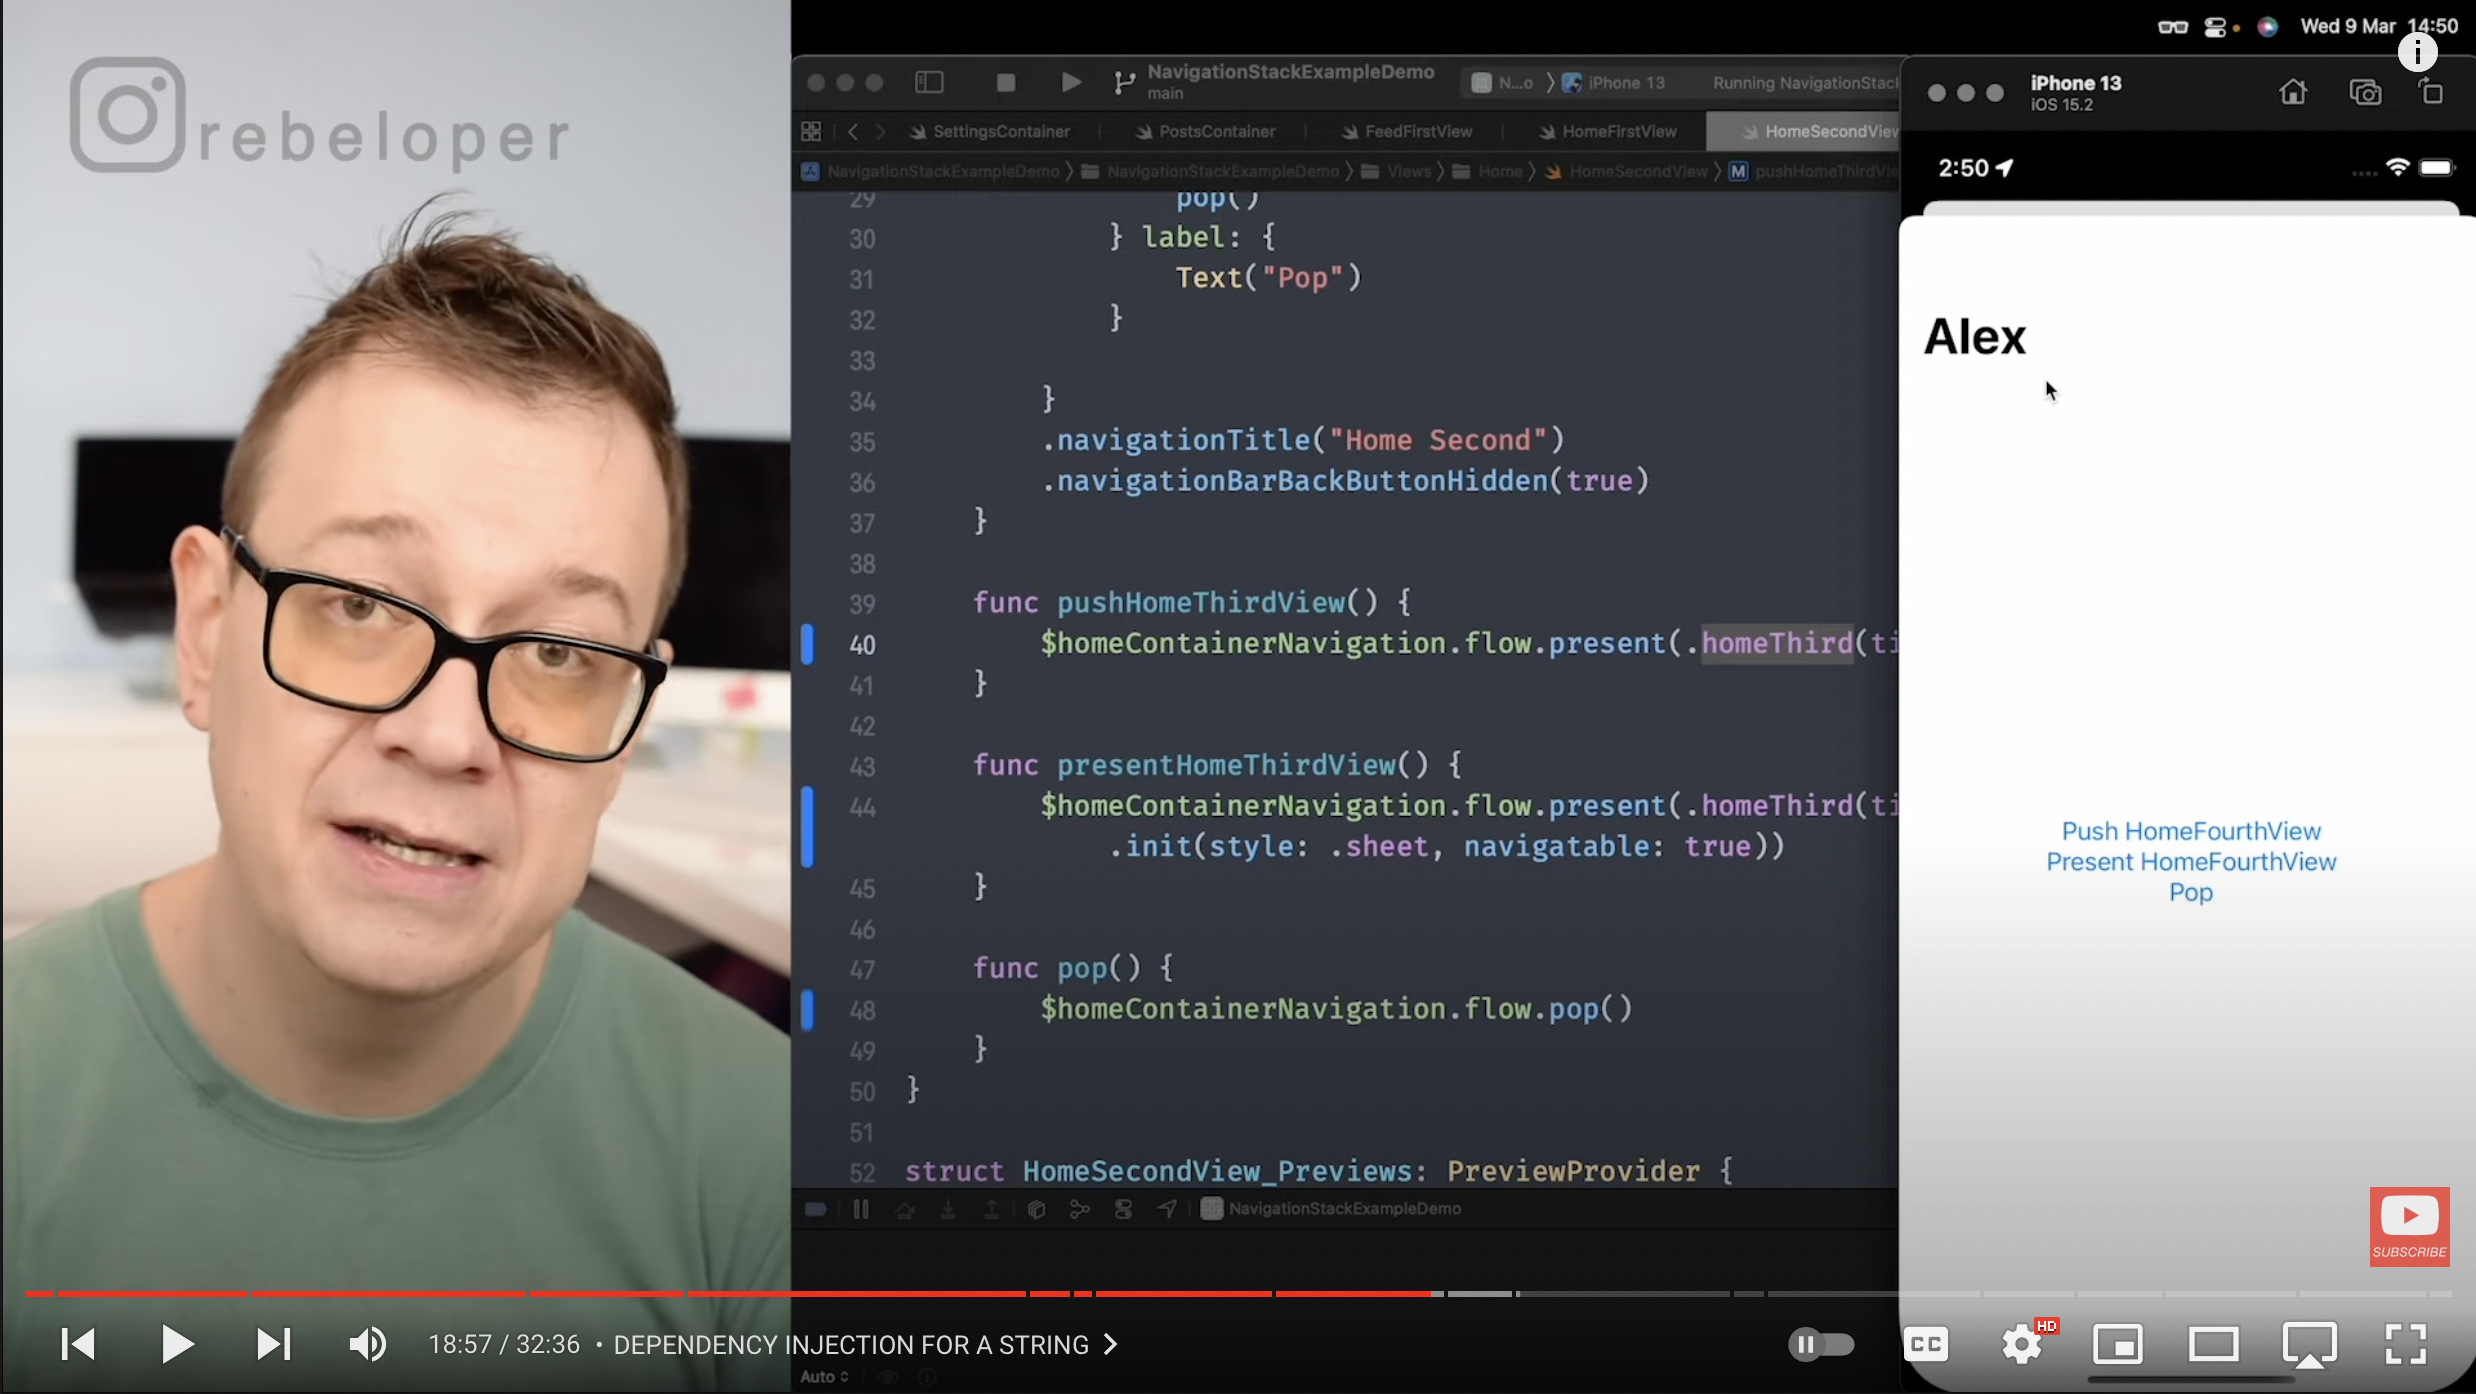2476x1394 pixels.
Task: Open the video info card
Action: tap(2417, 52)
